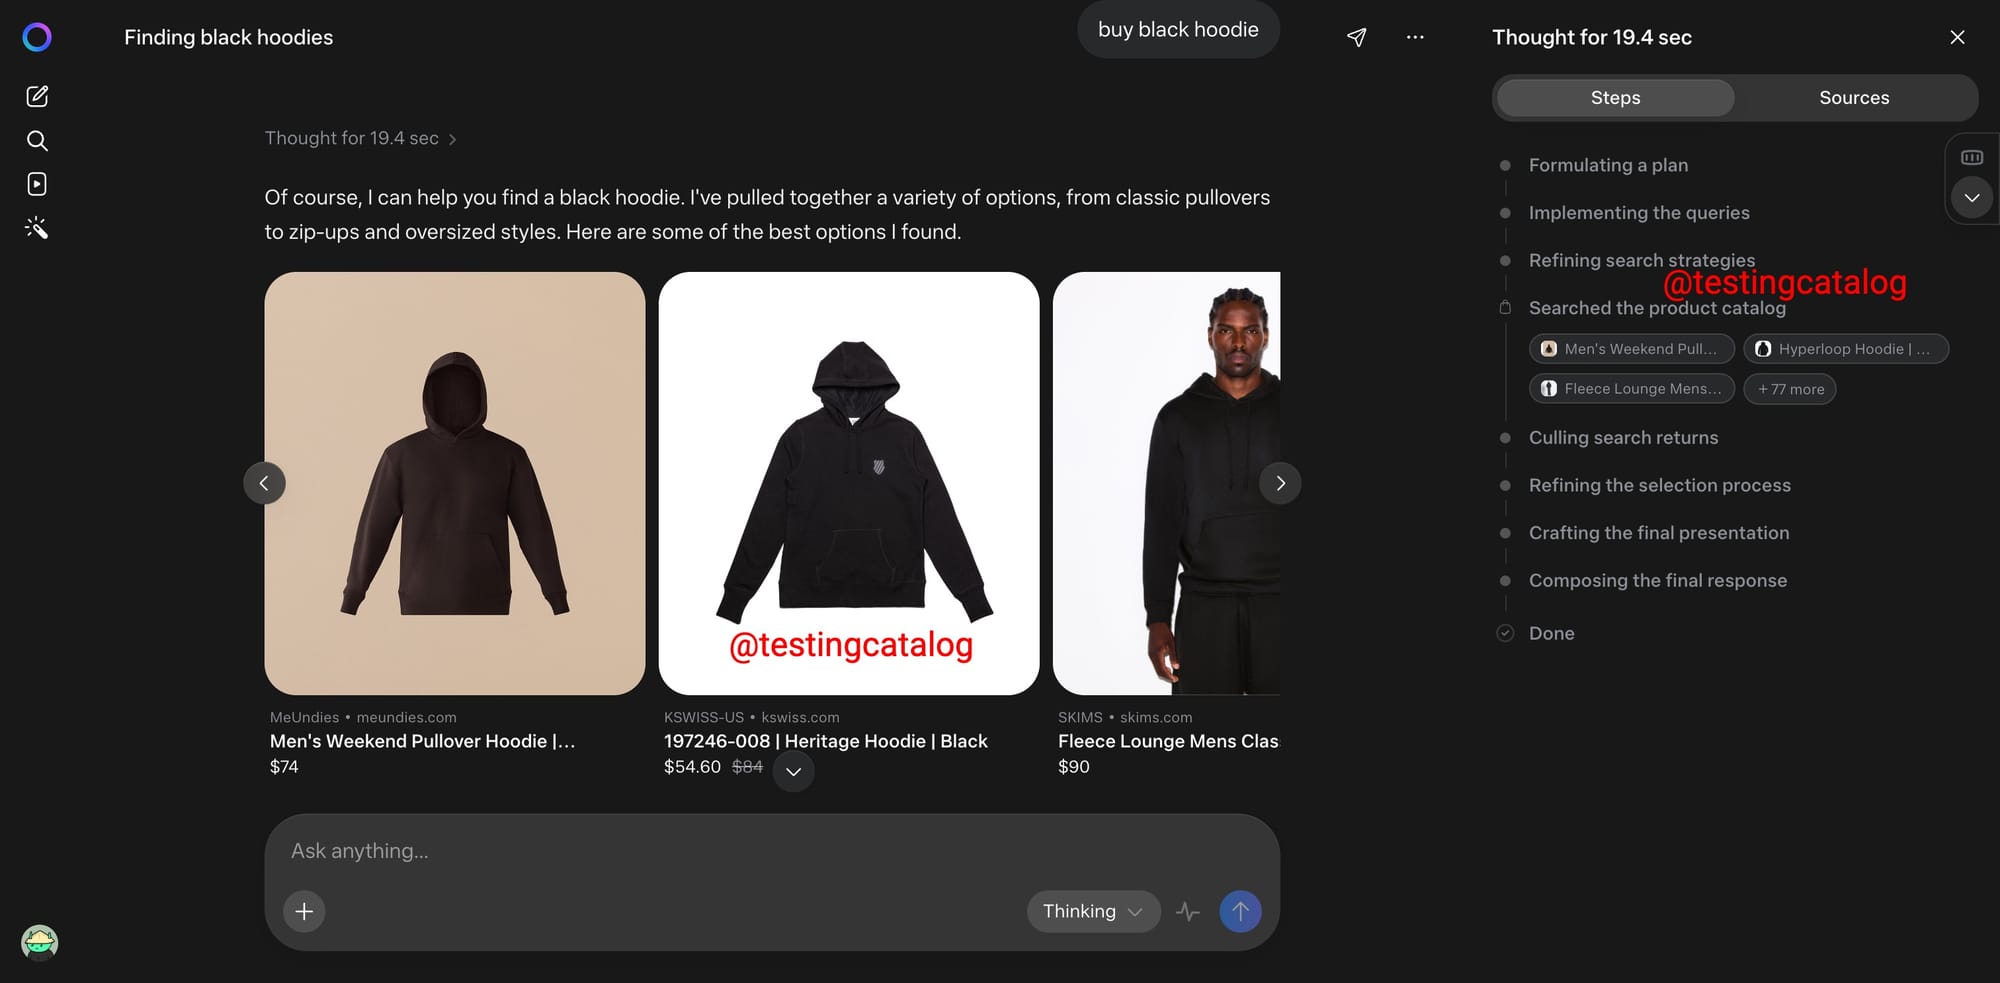2000x983 pixels.
Task: Click the circular app logo icon
Action: (x=37, y=37)
